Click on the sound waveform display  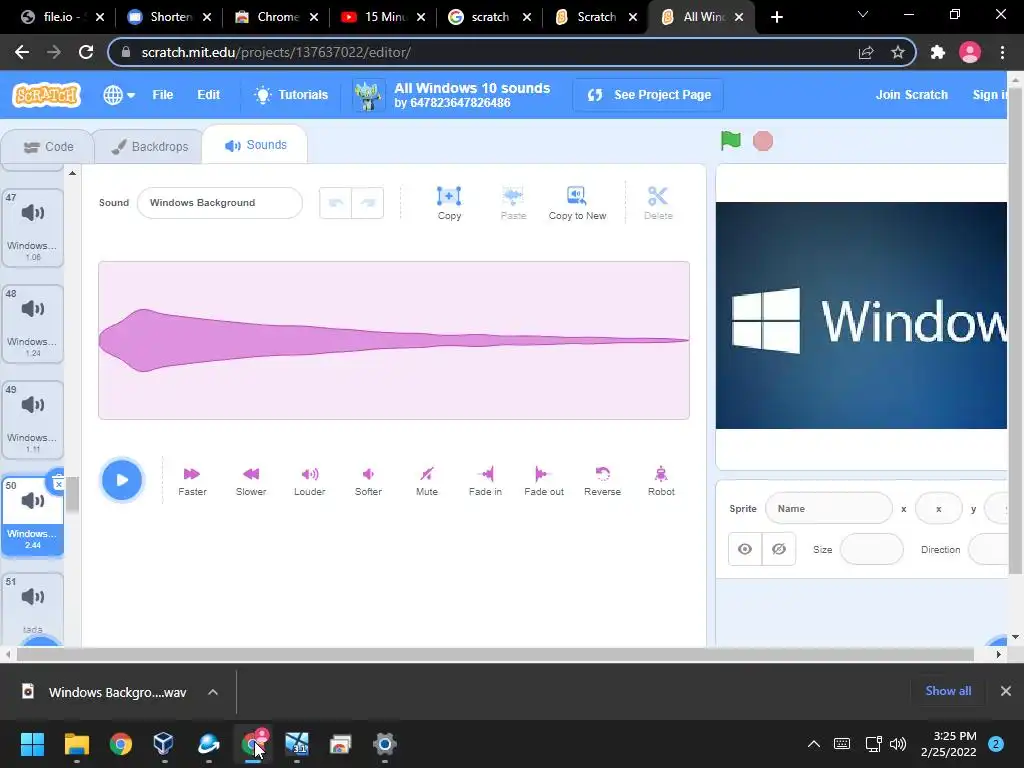pyautogui.click(x=394, y=340)
